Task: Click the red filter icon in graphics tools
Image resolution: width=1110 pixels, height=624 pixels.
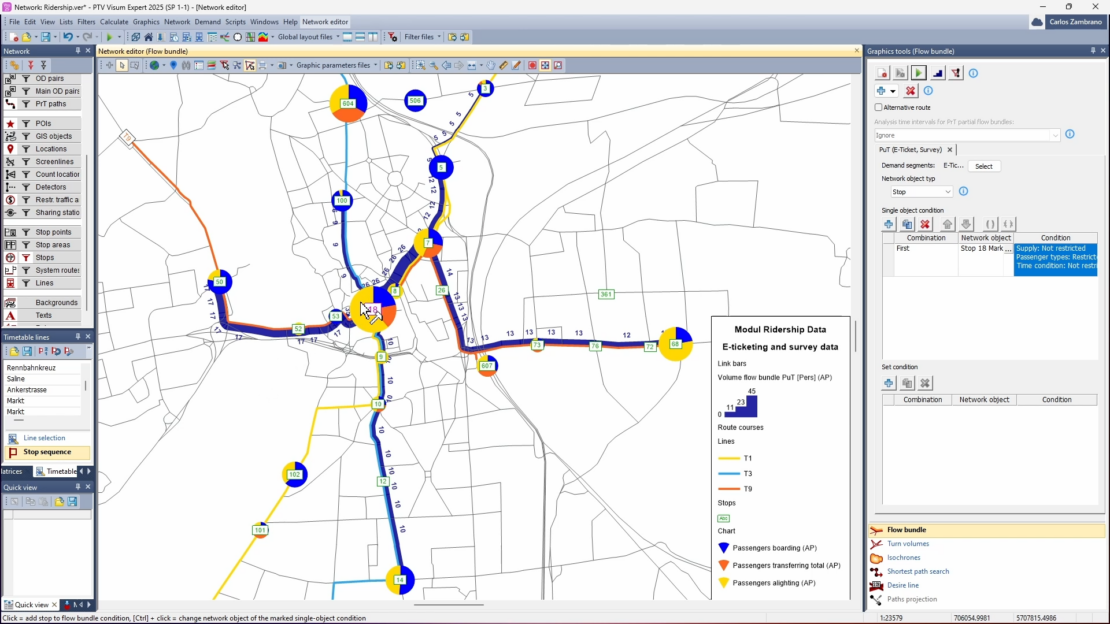Action: click(x=956, y=73)
